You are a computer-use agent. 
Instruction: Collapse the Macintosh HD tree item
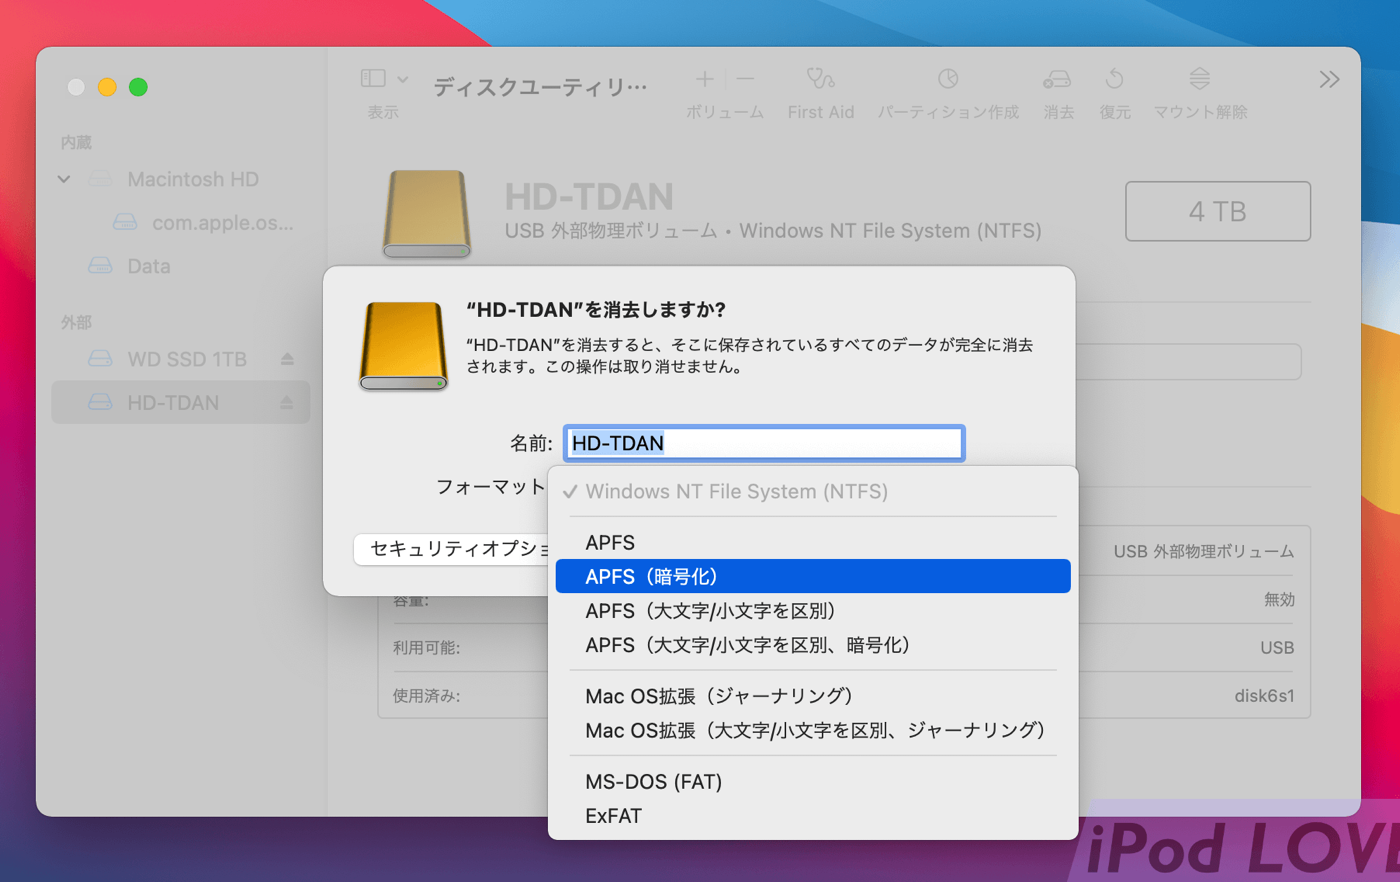tap(64, 180)
